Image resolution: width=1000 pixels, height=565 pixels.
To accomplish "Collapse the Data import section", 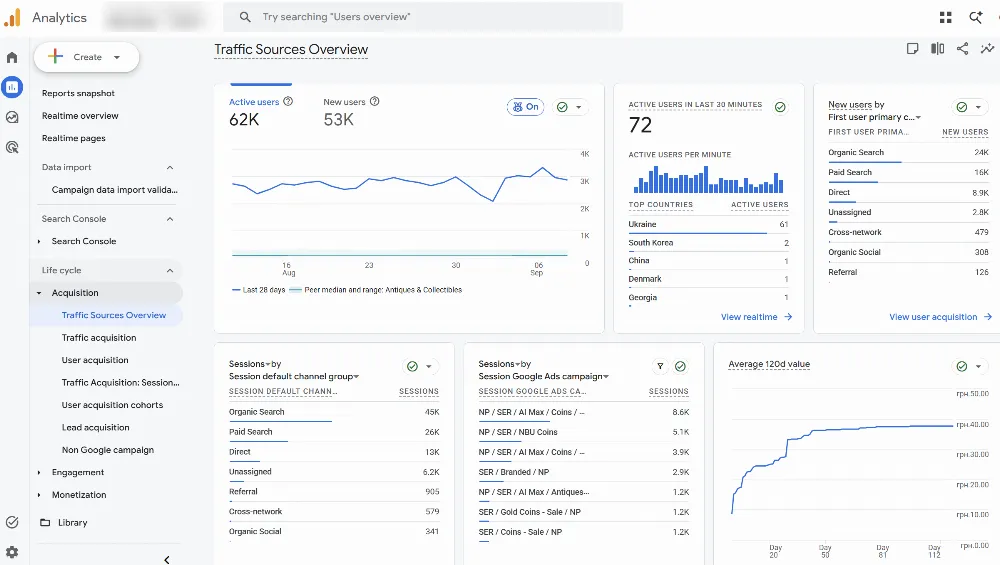I will coord(170,168).
